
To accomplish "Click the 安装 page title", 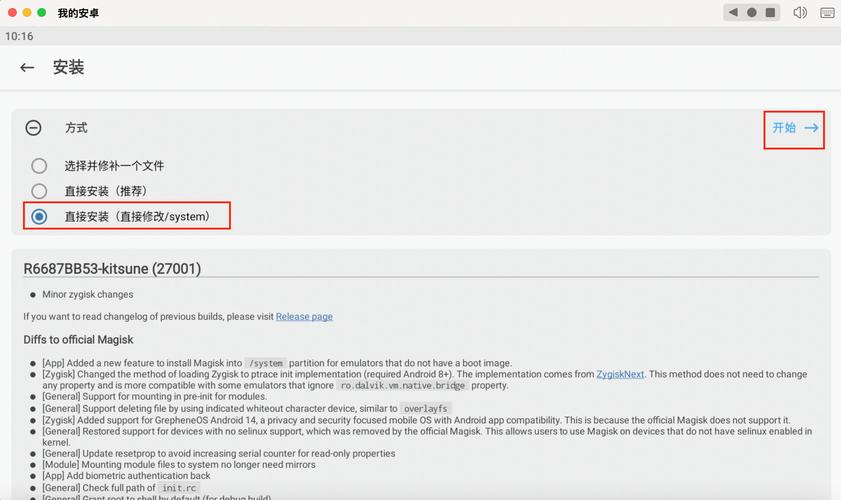I will coord(68,68).
